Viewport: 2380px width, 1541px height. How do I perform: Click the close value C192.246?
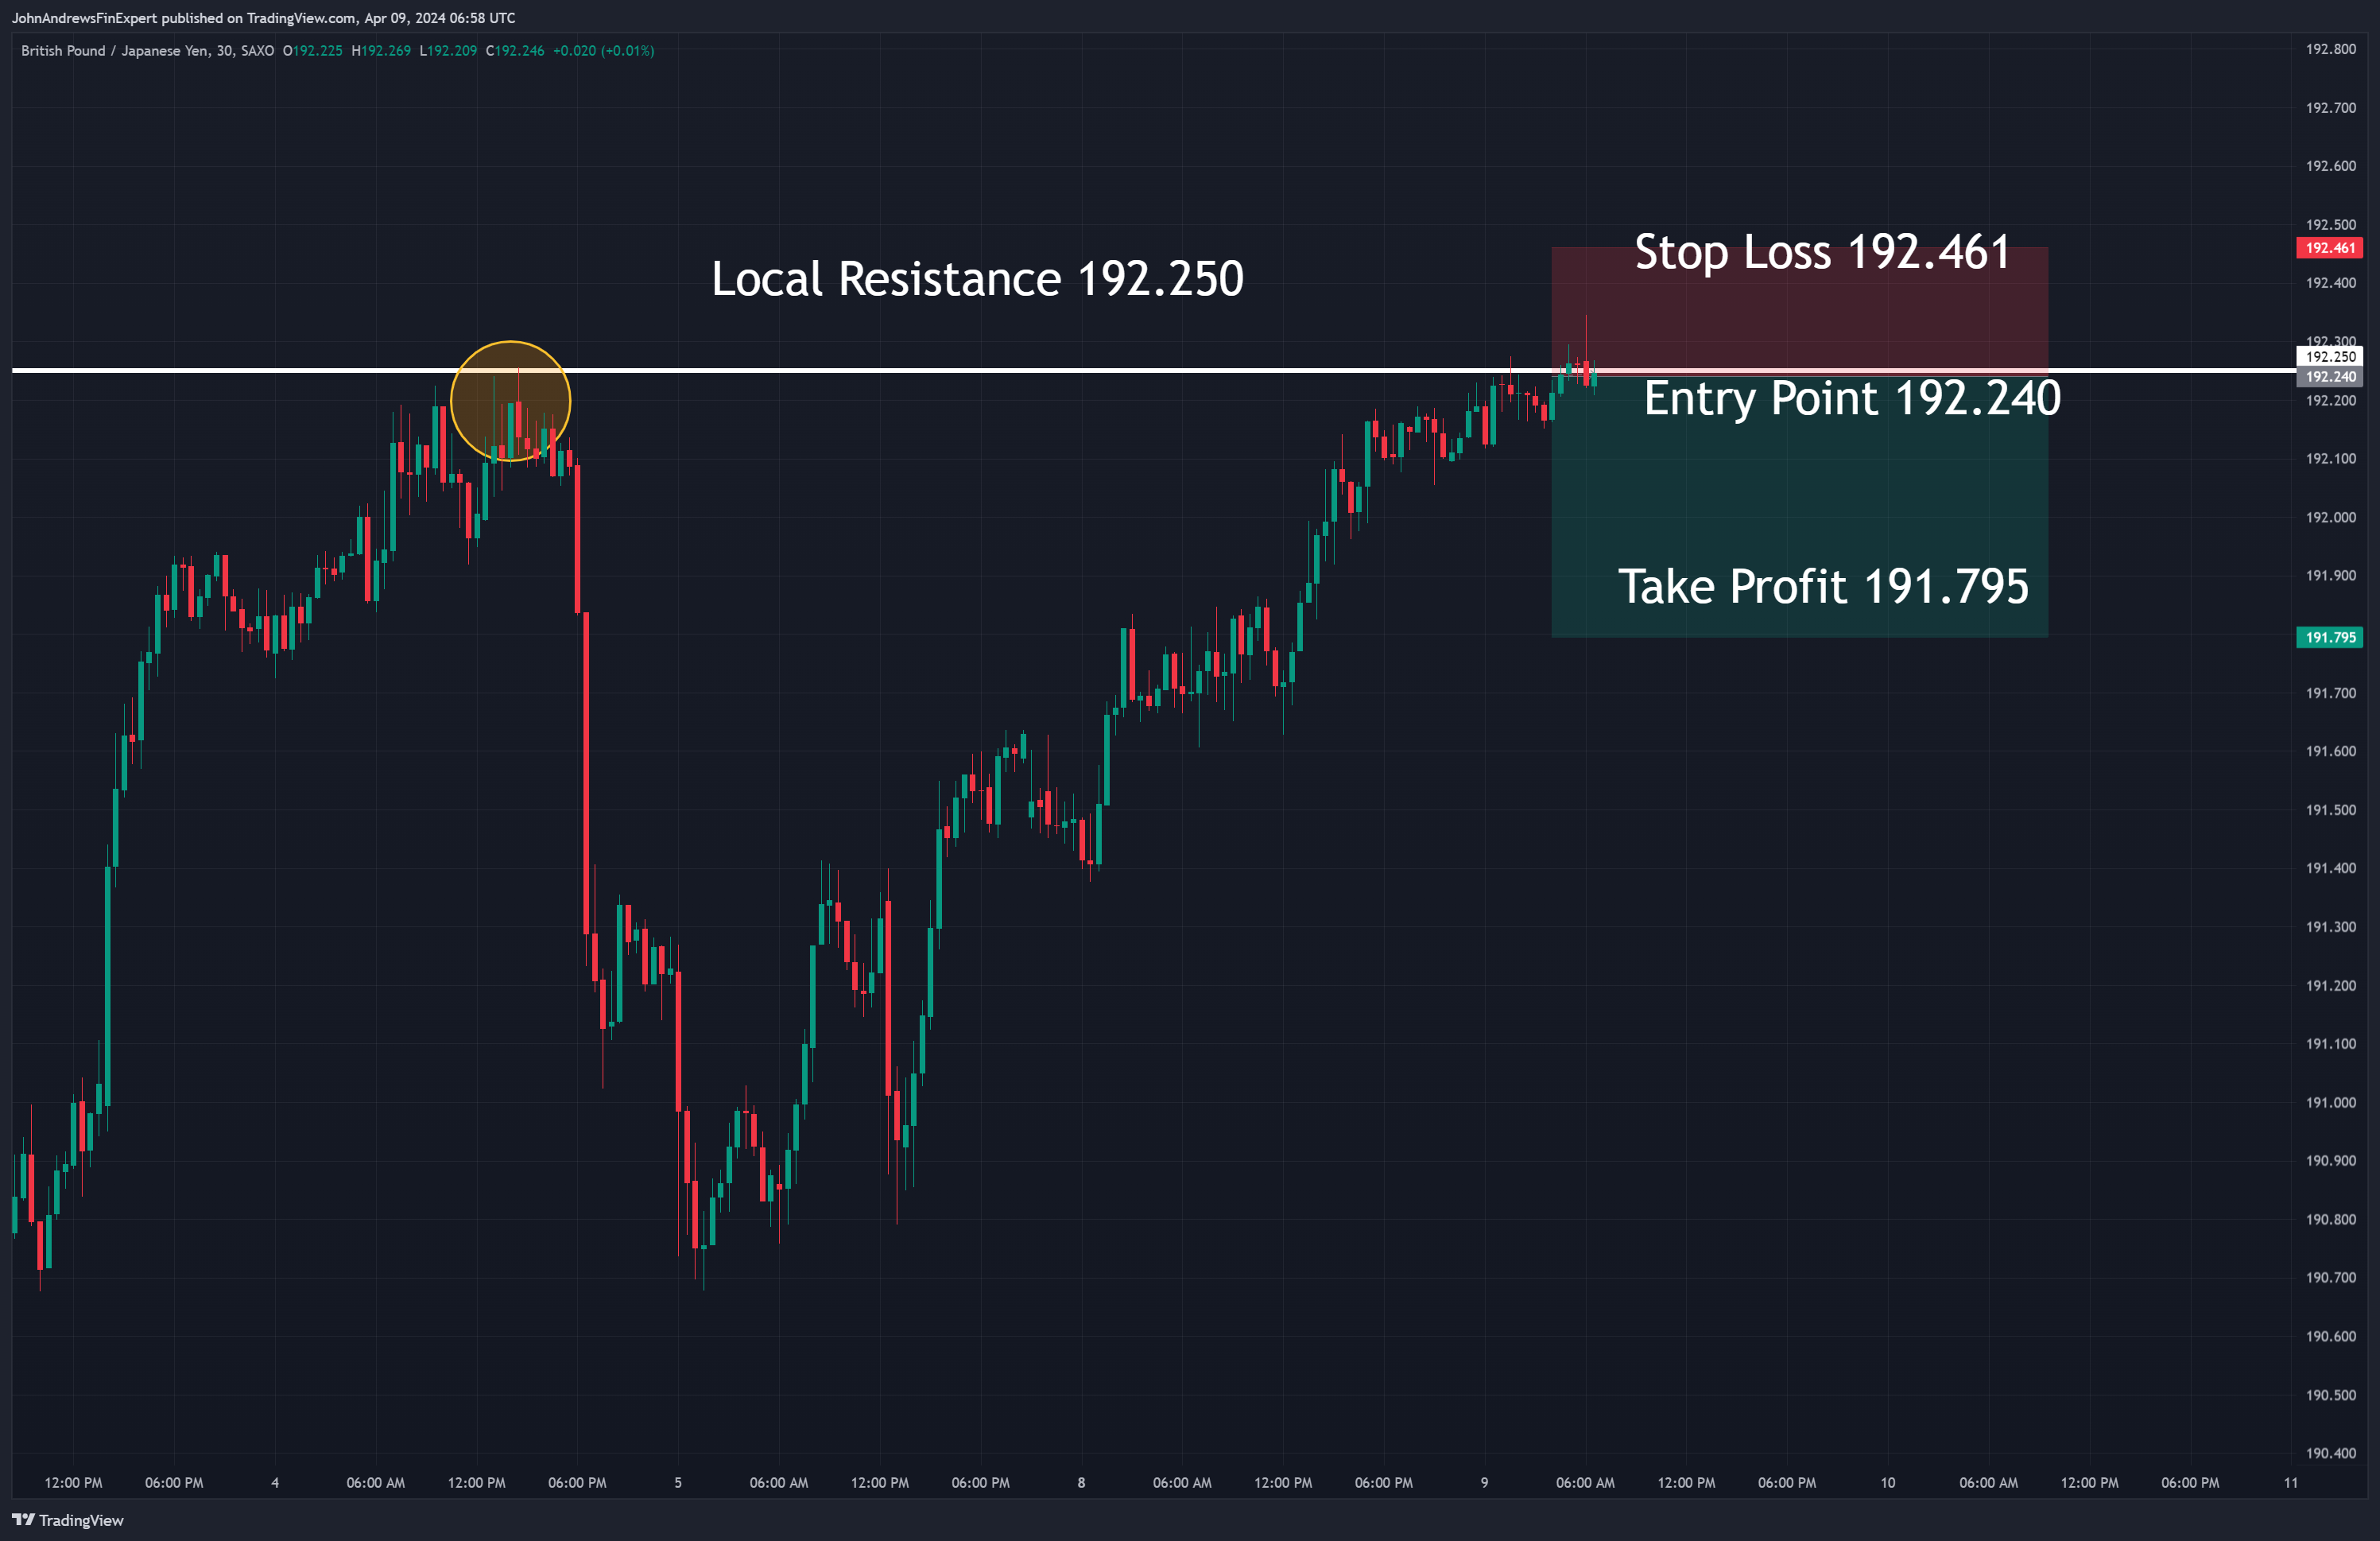[x=515, y=51]
